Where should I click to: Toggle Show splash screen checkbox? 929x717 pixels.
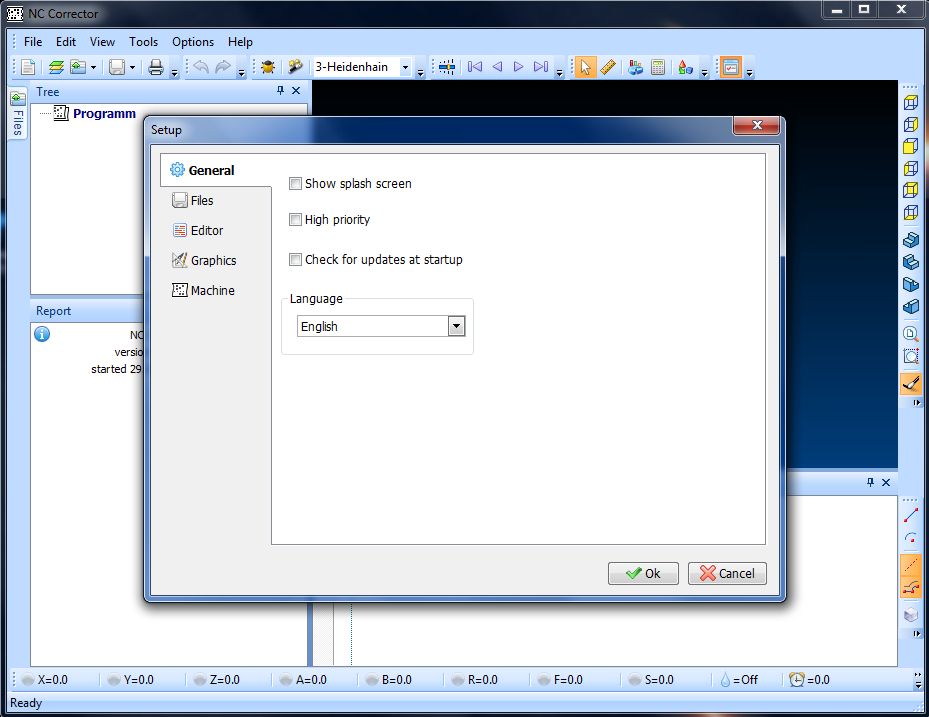click(x=295, y=184)
